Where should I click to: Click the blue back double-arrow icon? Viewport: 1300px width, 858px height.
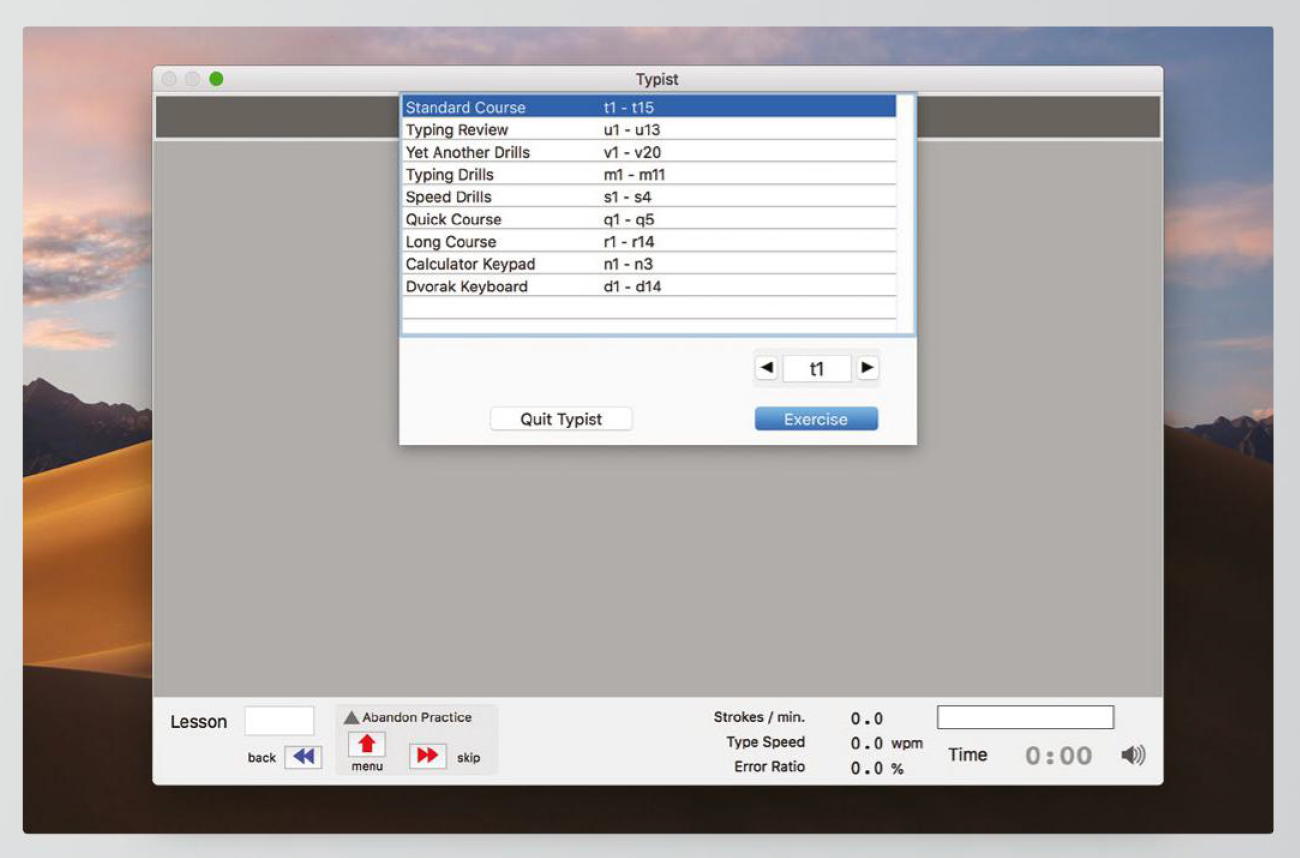pyautogui.click(x=302, y=757)
